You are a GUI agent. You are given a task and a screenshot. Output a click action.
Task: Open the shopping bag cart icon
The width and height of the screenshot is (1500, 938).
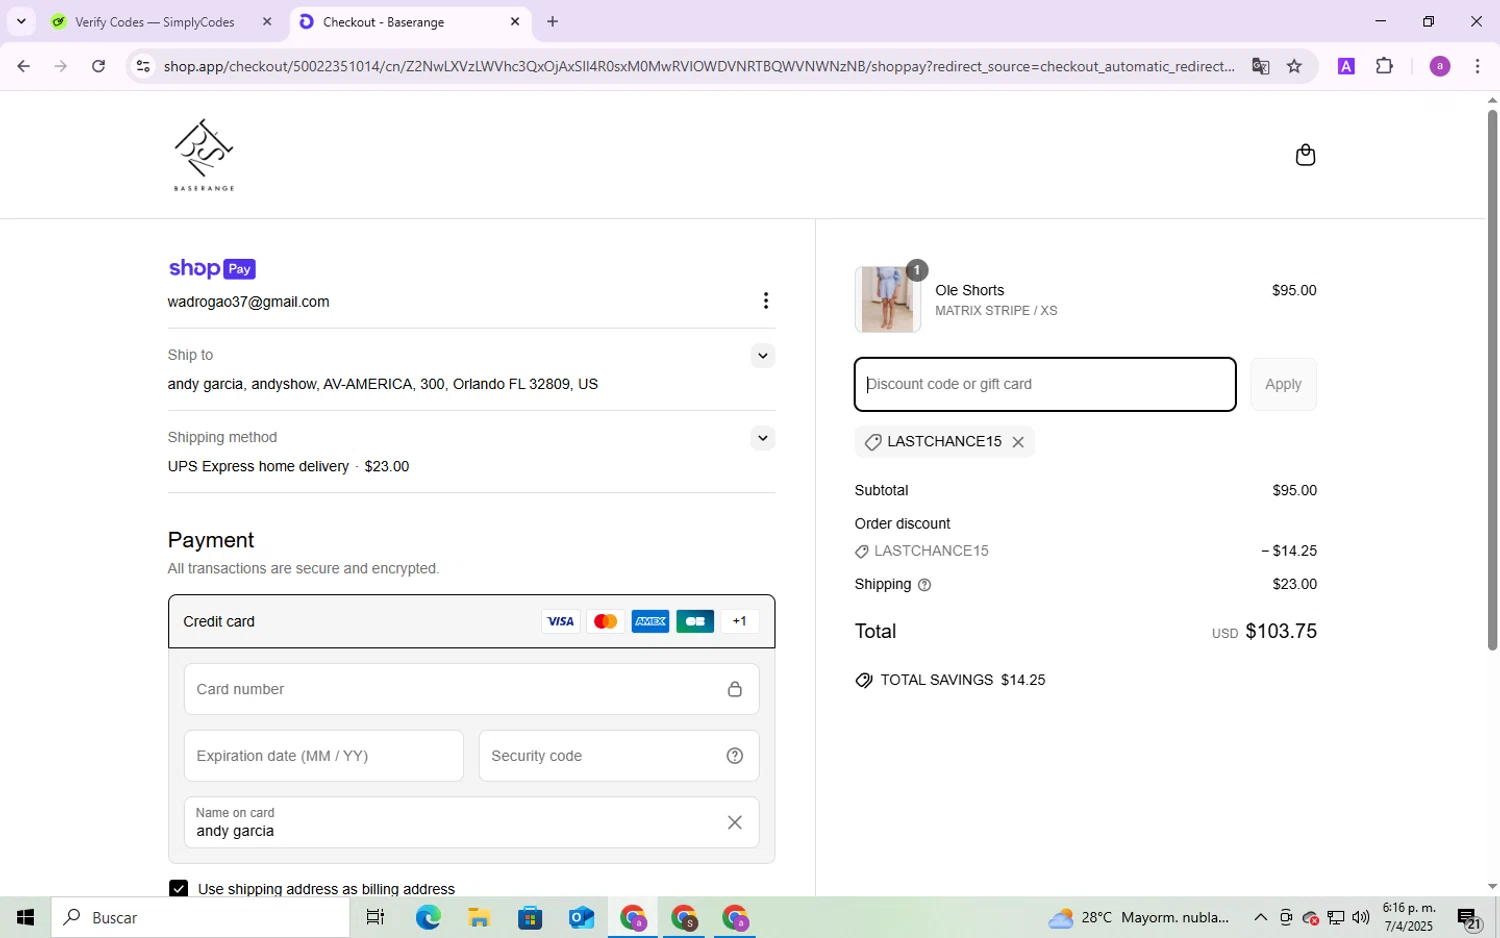1305,155
